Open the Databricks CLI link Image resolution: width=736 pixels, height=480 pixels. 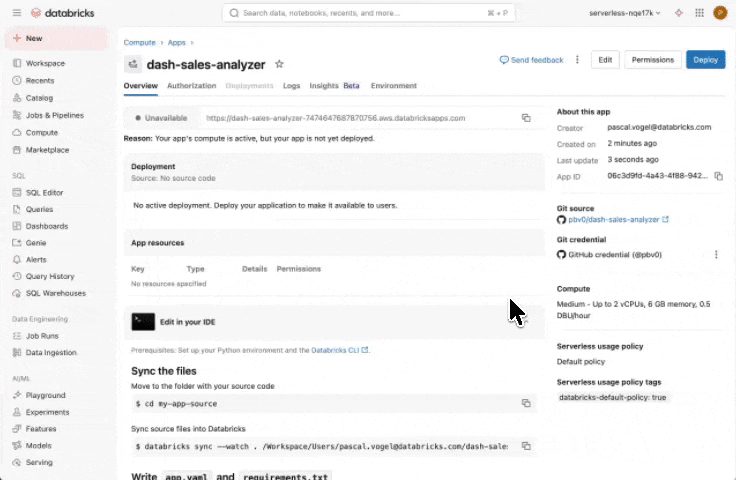point(339,350)
